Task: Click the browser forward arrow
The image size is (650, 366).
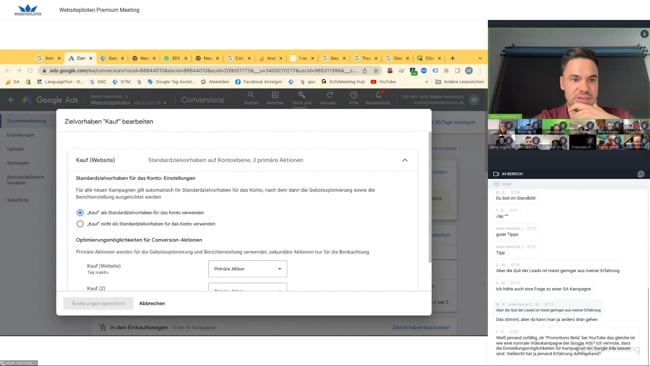Action: tap(19, 70)
